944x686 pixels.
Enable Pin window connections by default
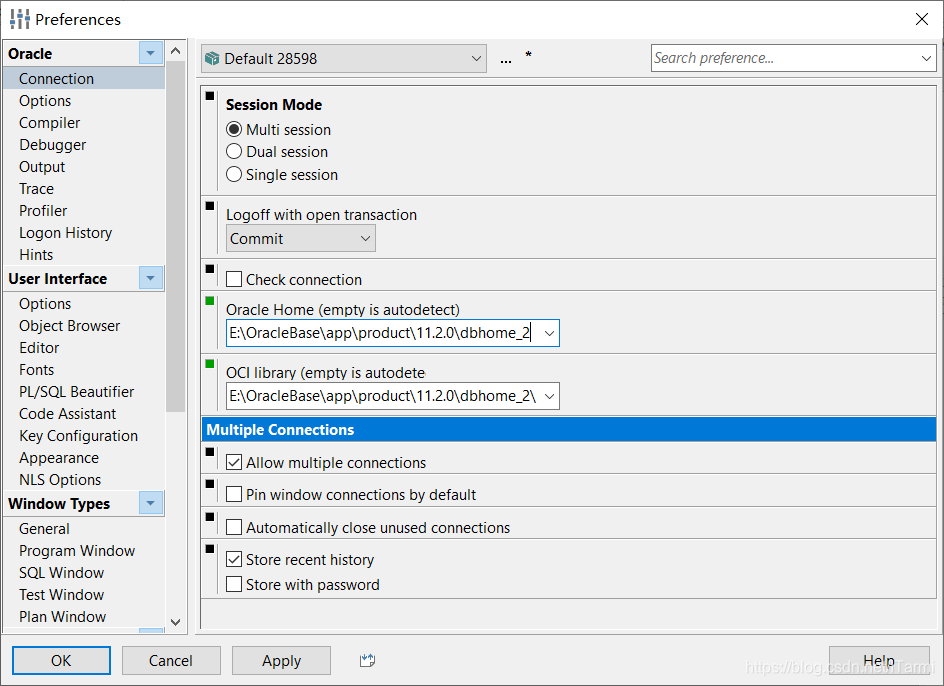(x=234, y=494)
